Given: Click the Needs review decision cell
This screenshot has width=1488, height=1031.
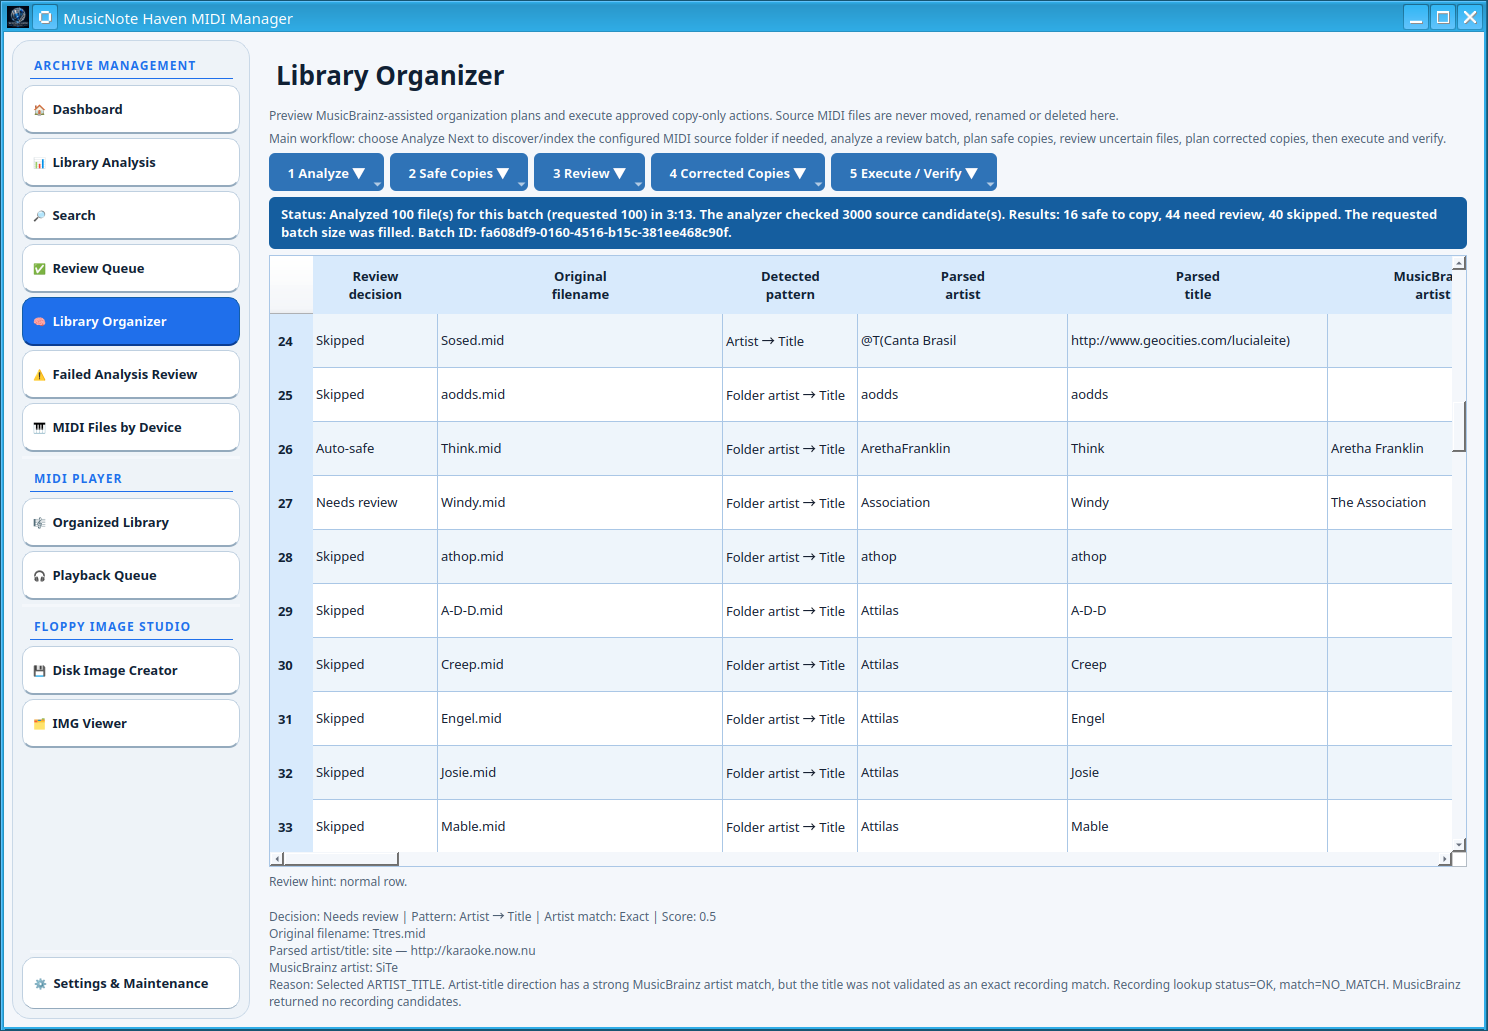Looking at the screenshot, I should [375, 503].
